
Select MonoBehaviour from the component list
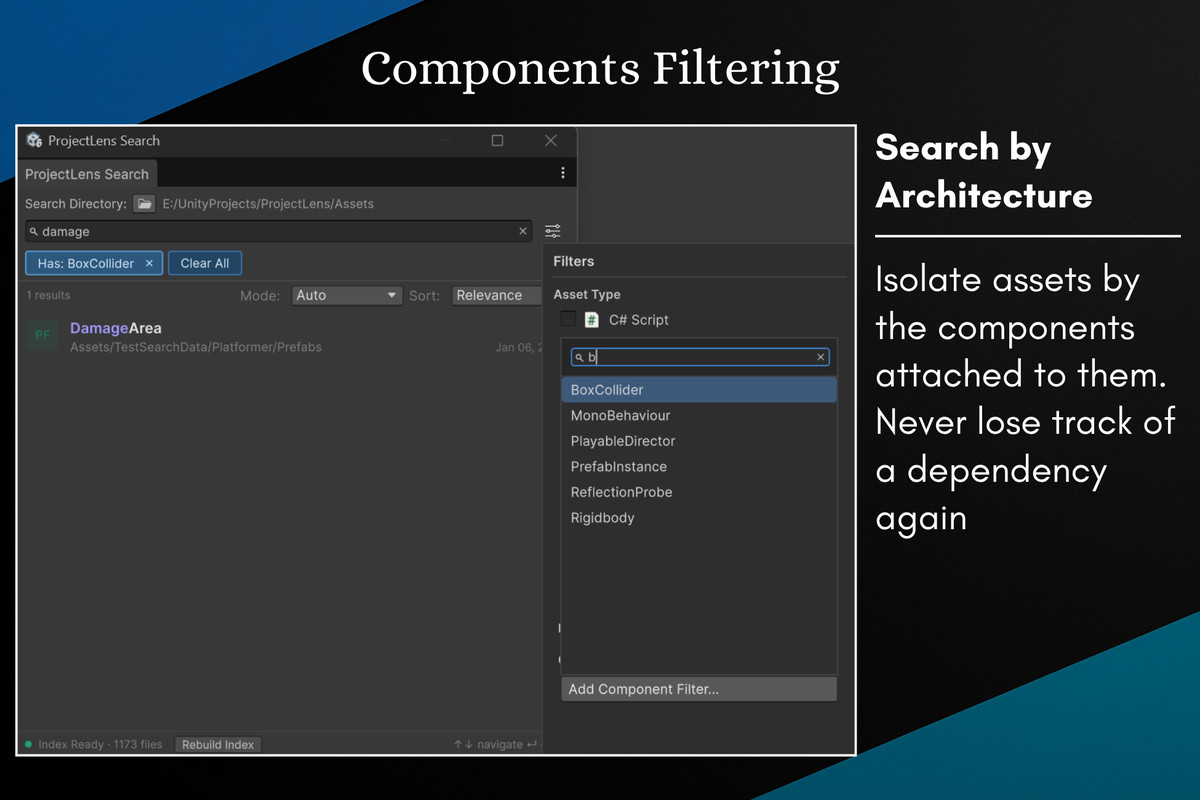tap(699, 415)
